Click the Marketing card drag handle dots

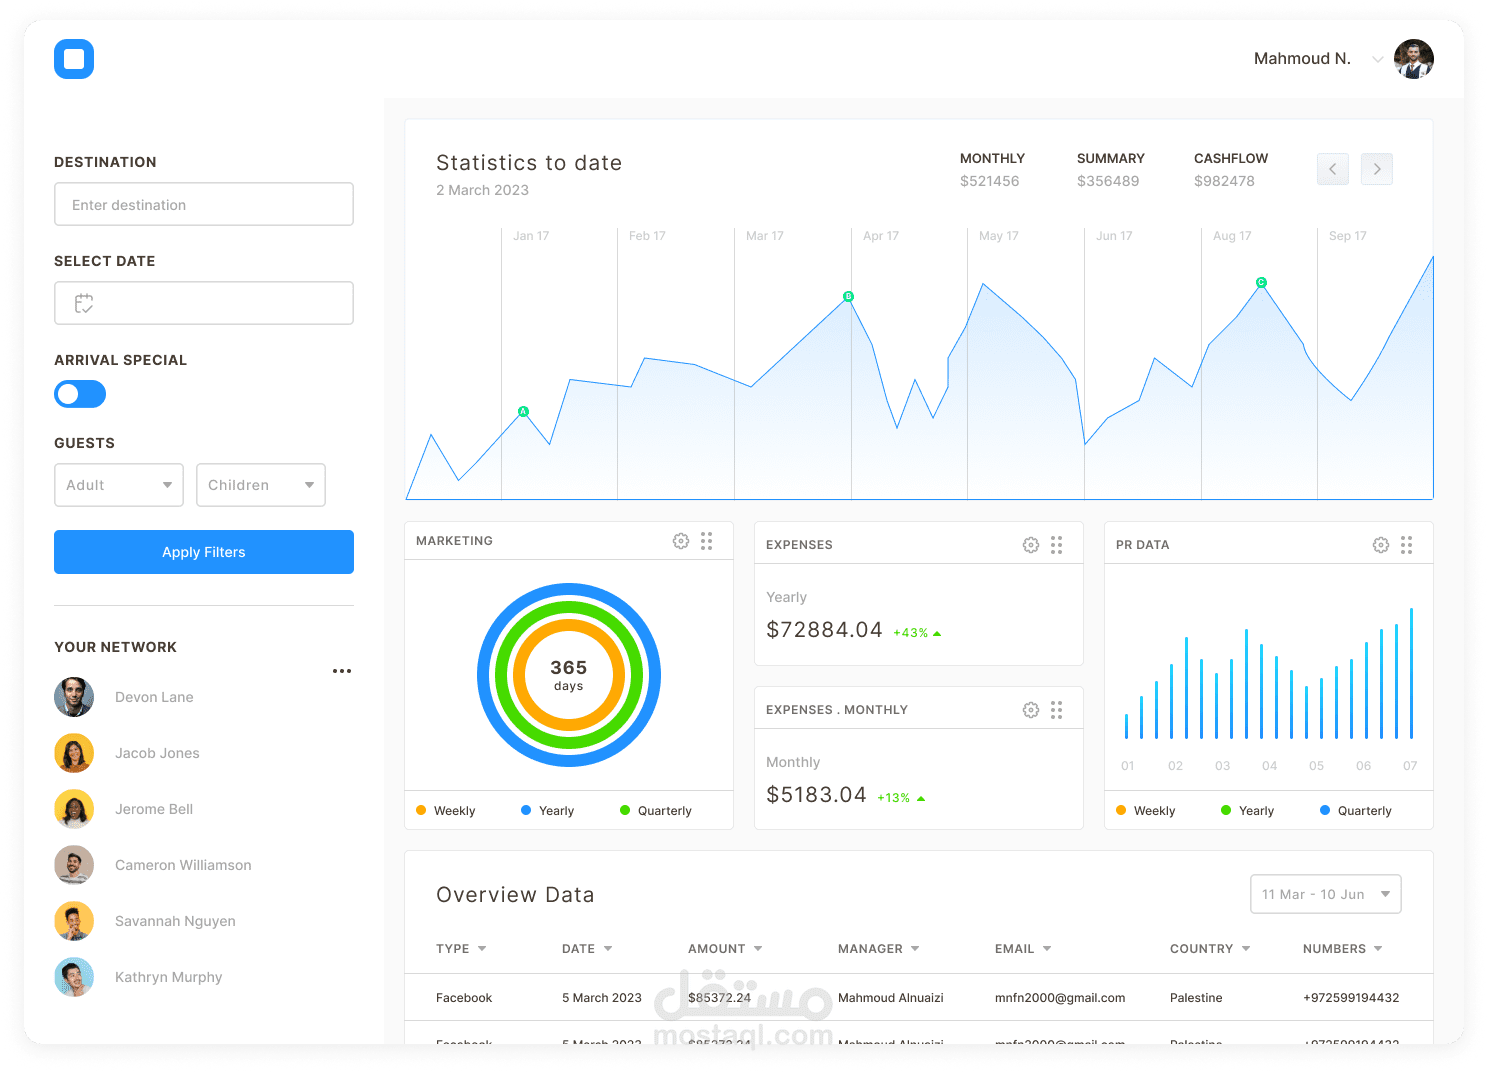coord(707,541)
